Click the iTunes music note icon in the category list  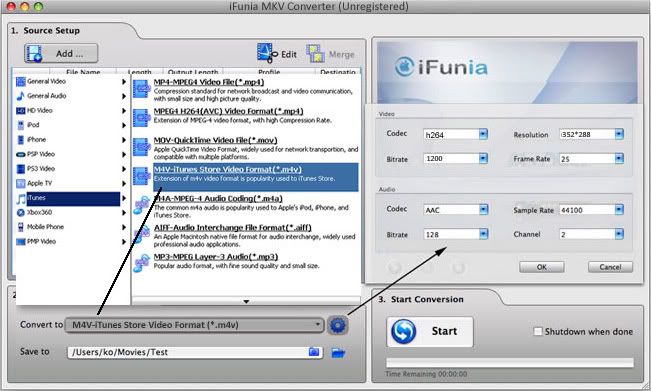[21, 198]
